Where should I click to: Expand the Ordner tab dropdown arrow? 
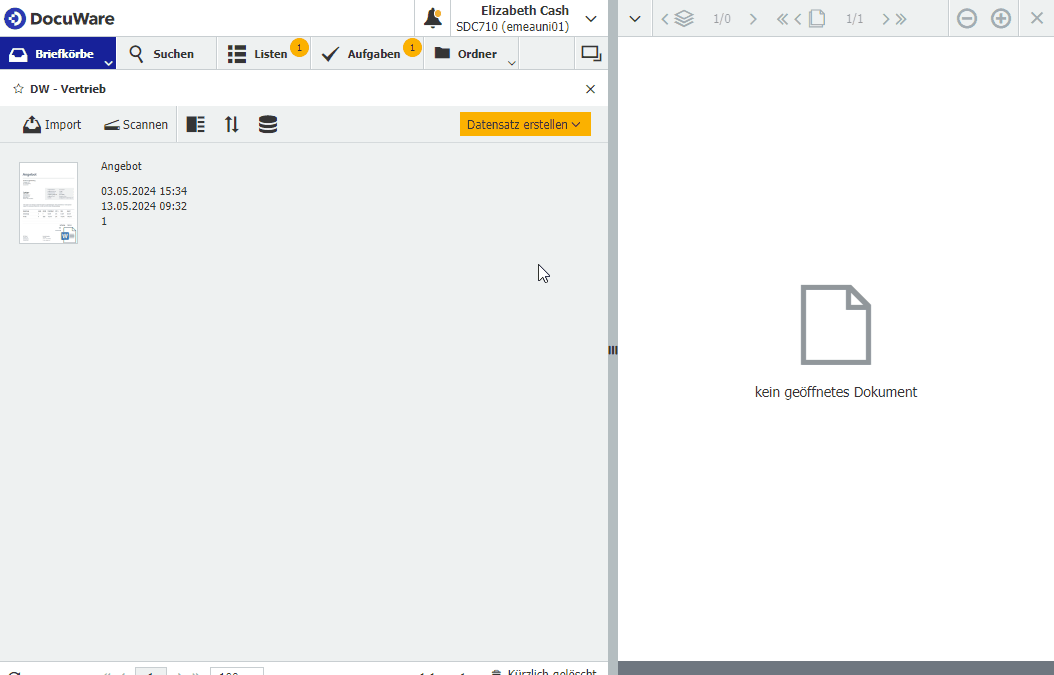pyautogui.click(x=512, y=64)
